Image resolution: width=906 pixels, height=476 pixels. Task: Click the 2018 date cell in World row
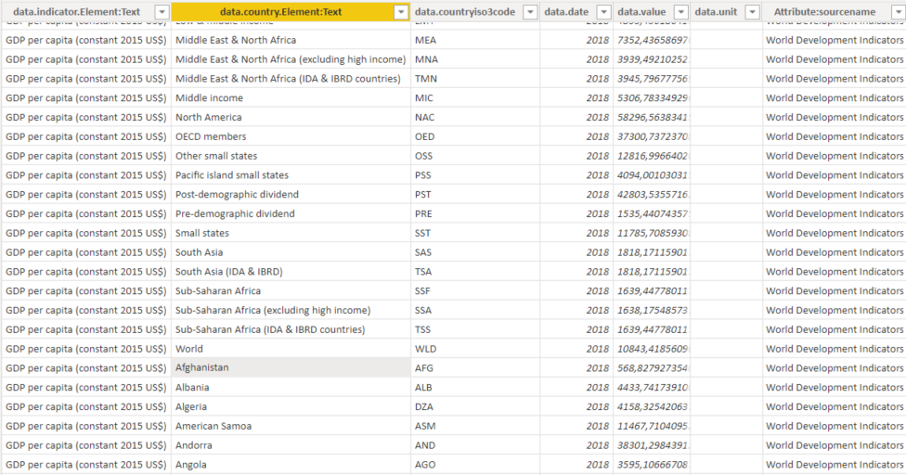click(576, 349)
